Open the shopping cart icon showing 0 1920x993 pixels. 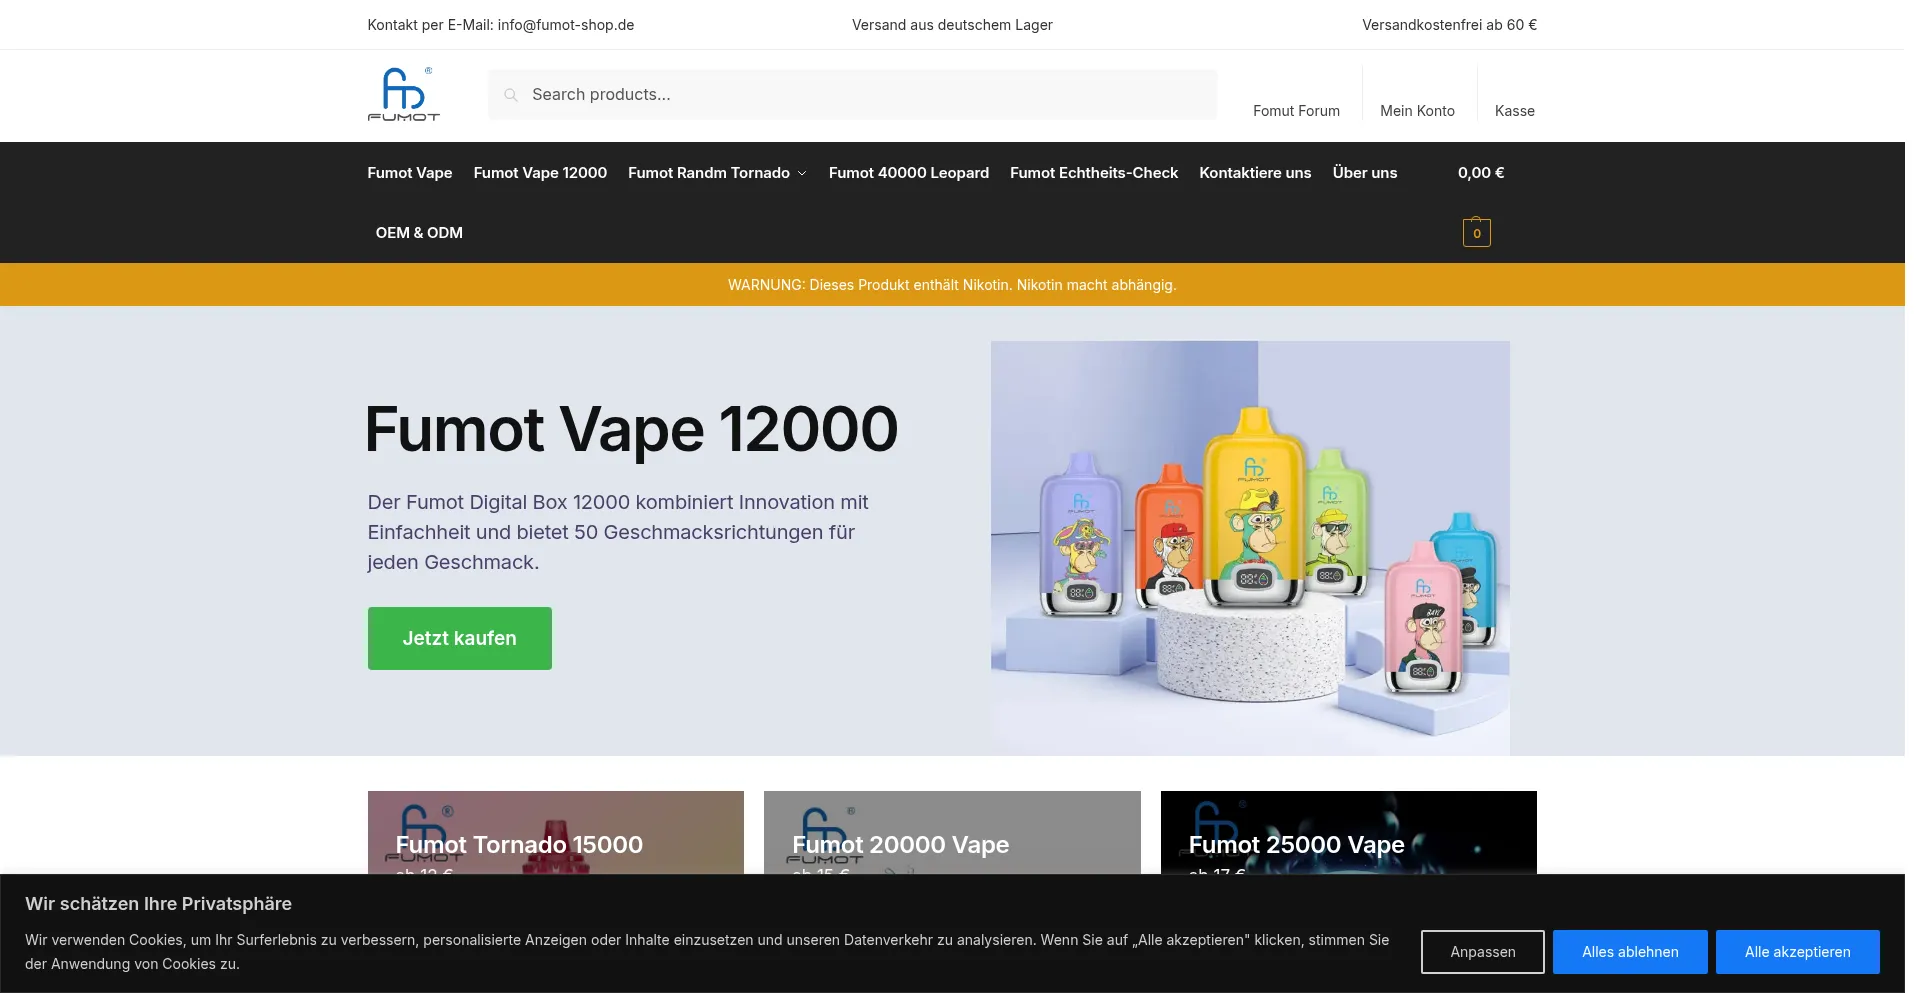[x=1476, y=233]
